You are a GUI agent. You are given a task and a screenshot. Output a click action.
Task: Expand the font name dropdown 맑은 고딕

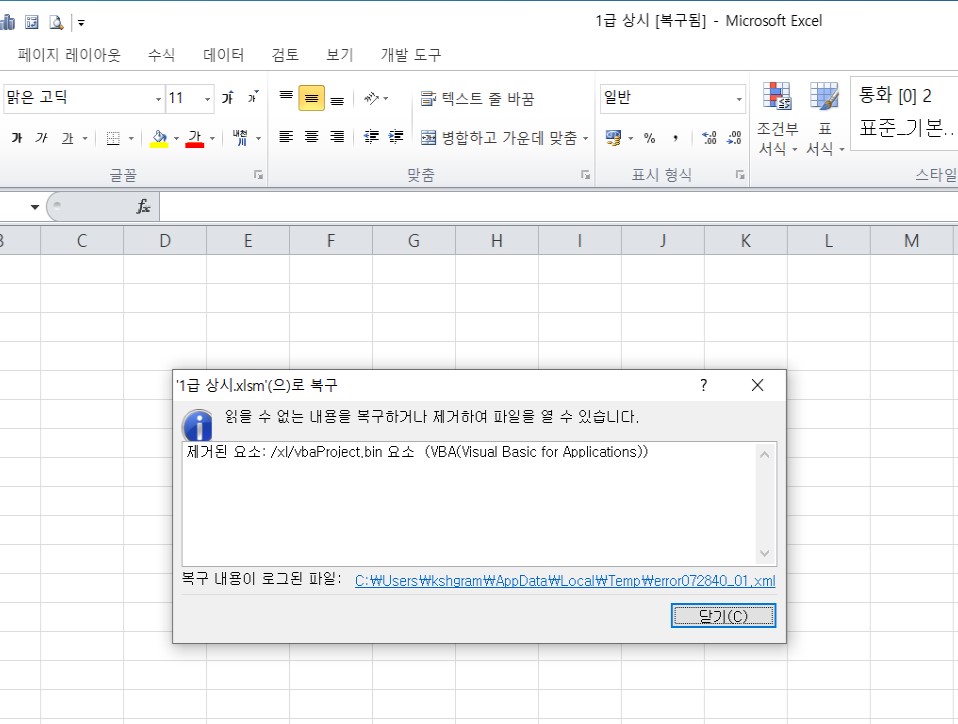pos(158,98)
